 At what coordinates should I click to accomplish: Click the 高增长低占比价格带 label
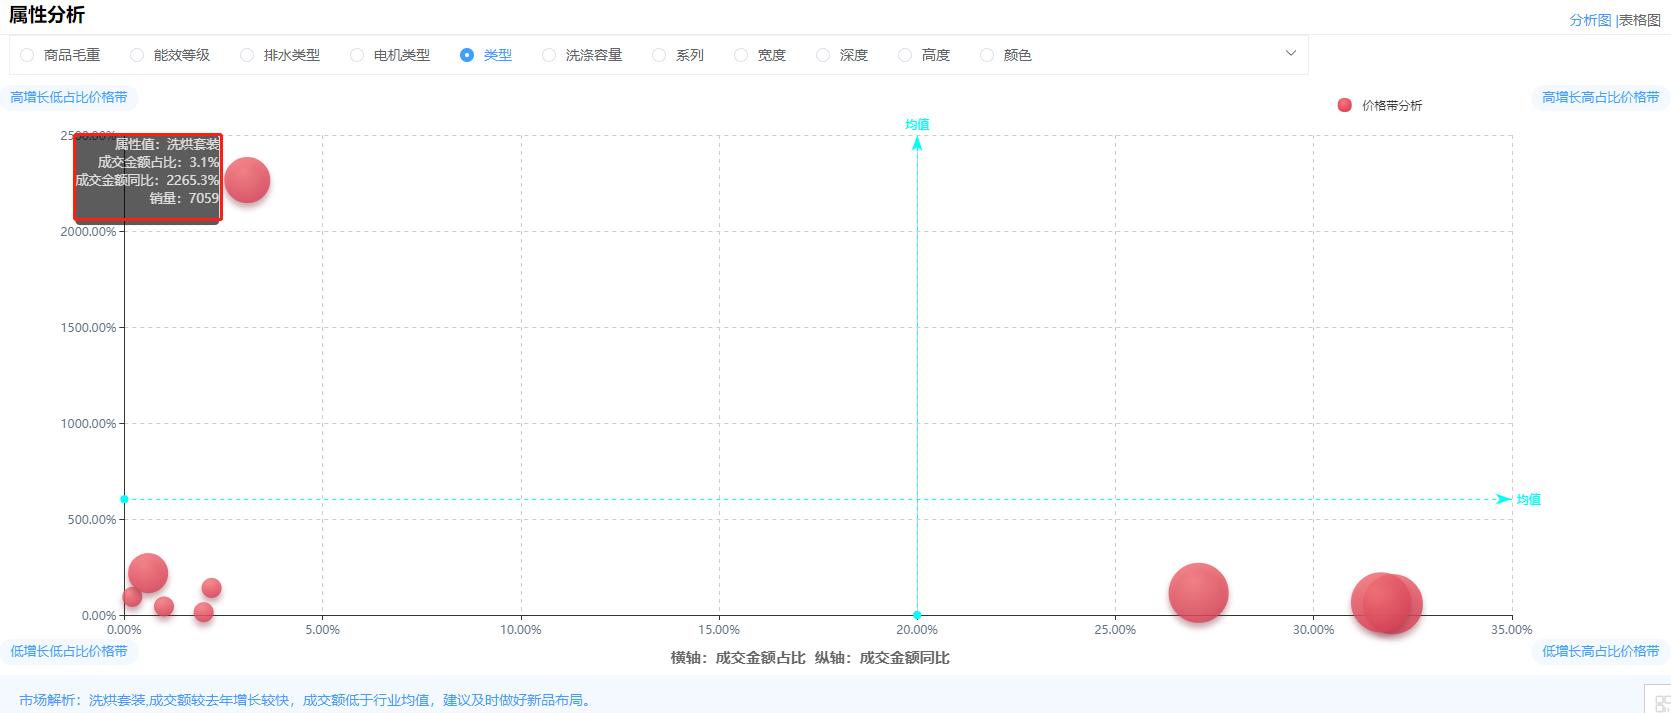tap(69, 97)
